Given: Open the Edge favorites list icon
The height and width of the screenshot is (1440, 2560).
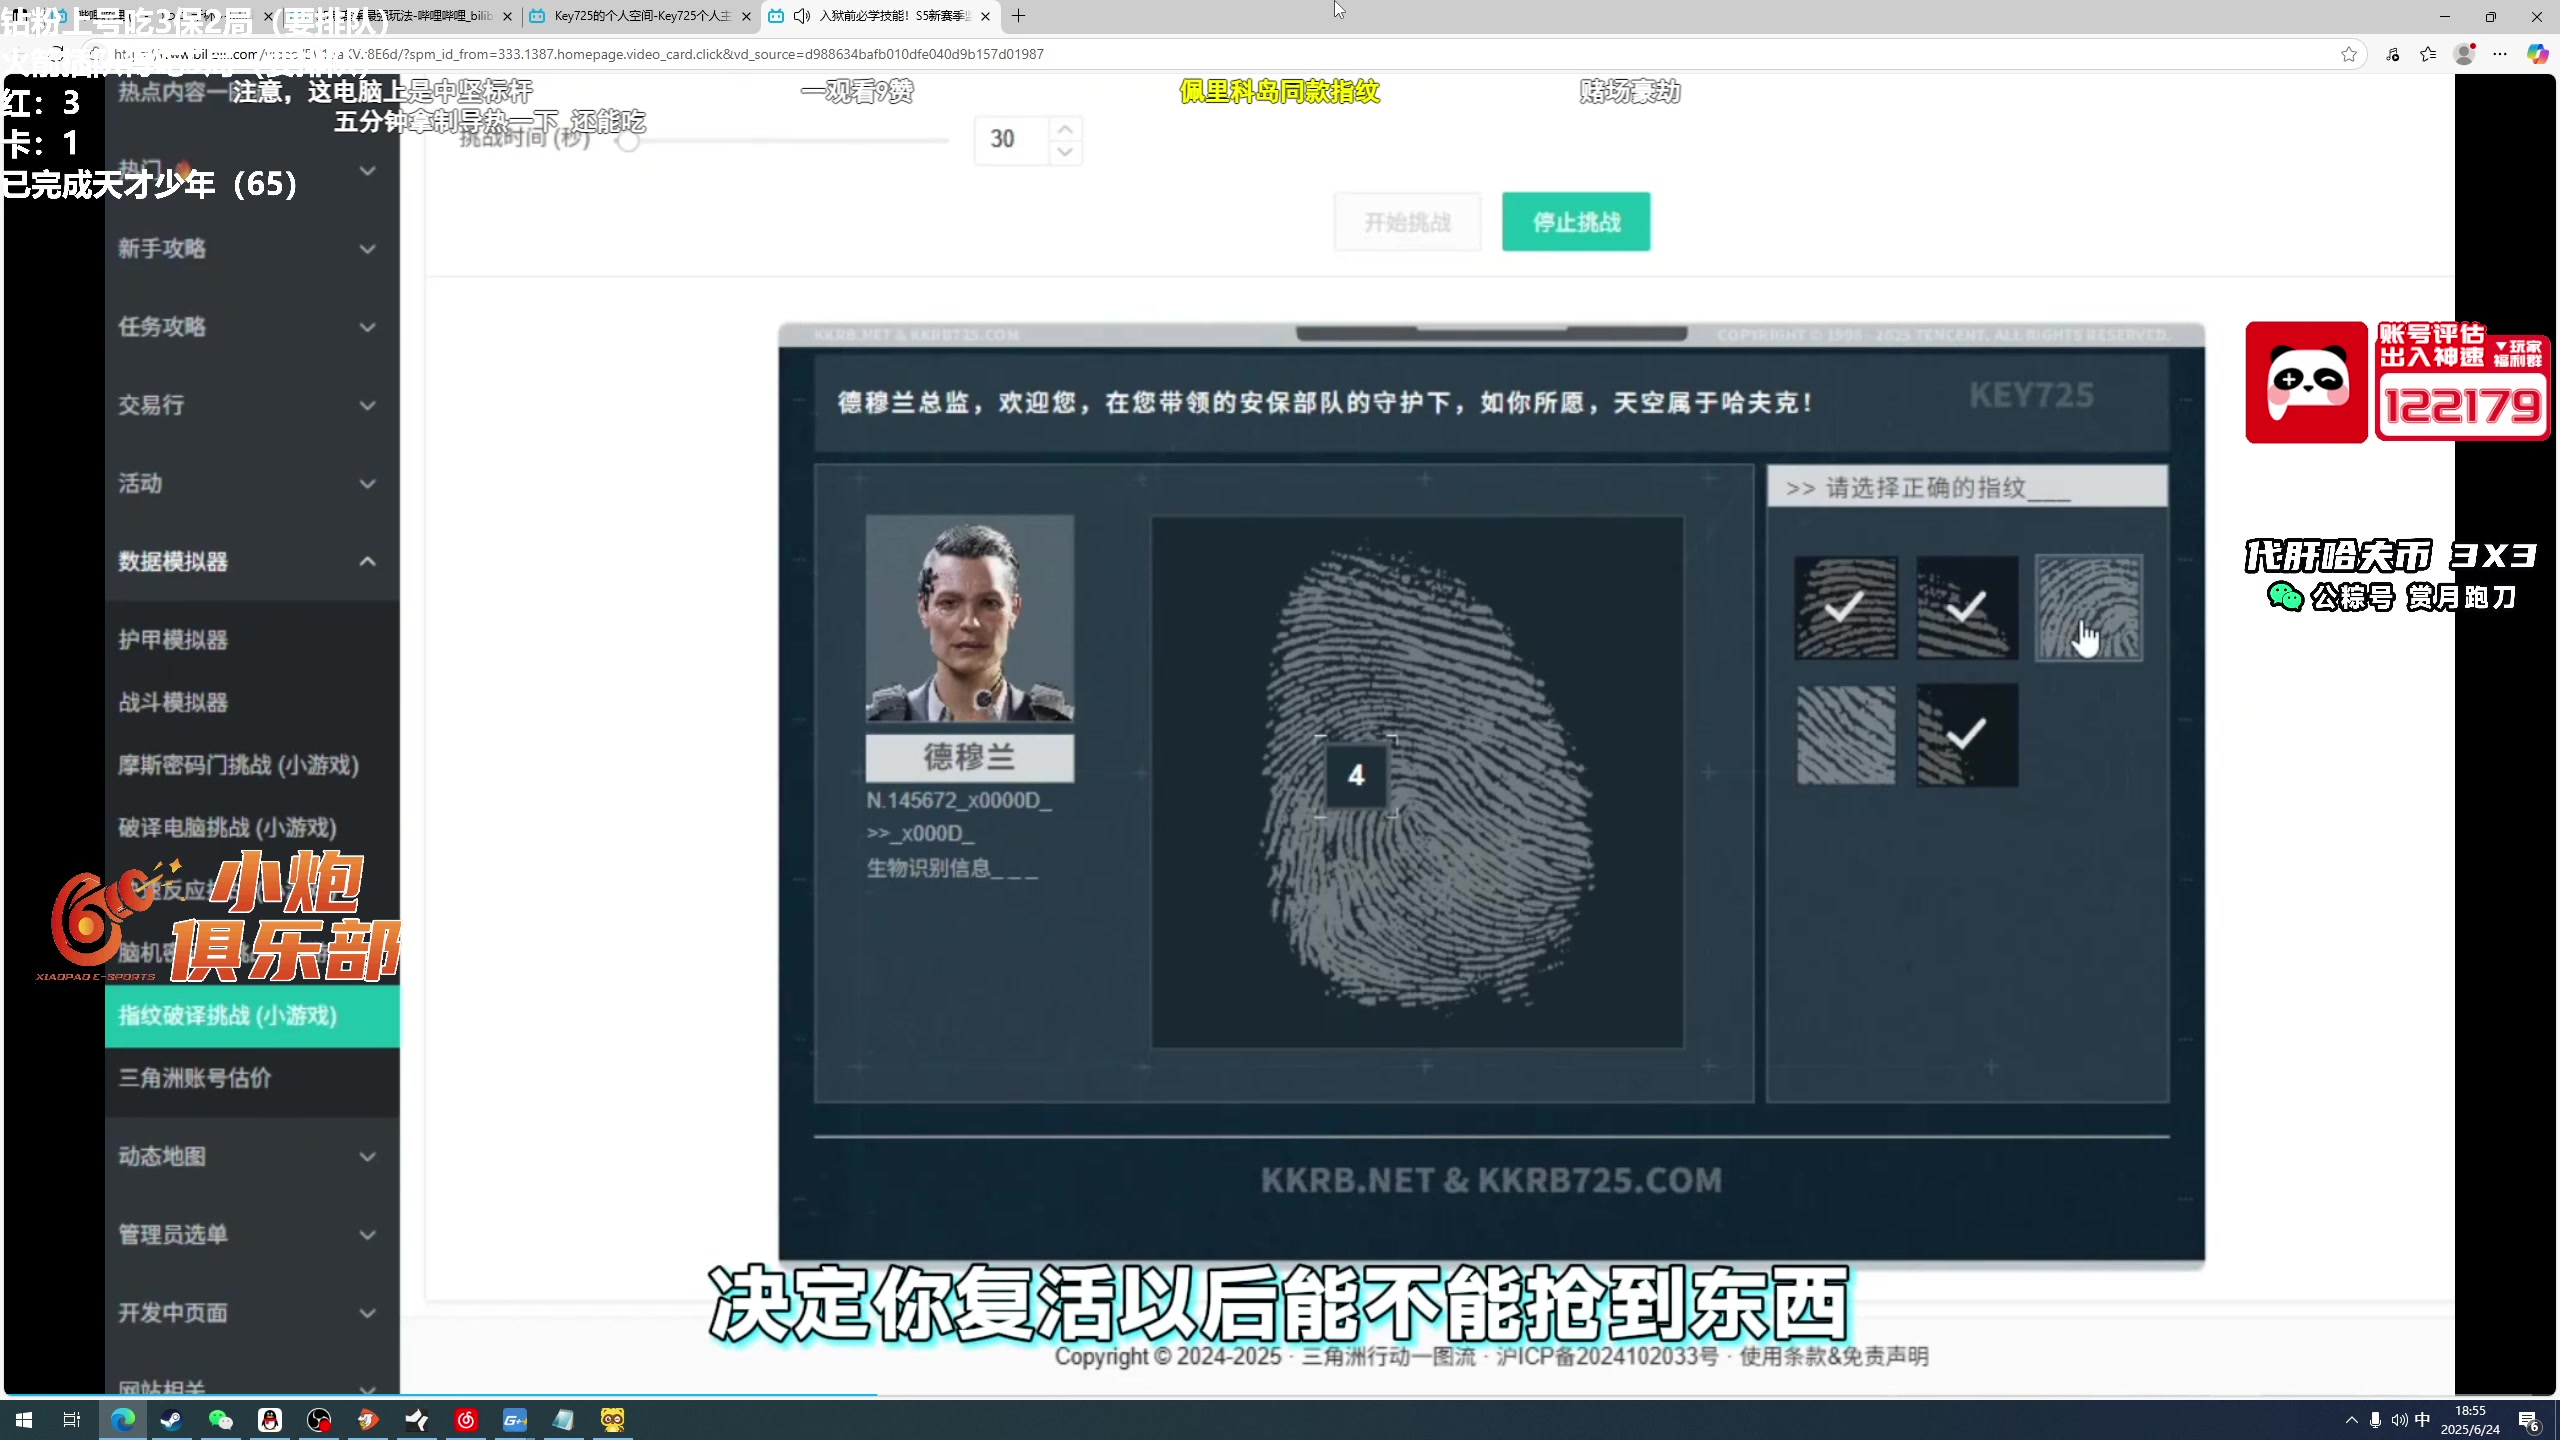Looking at the screenshot, I should click(x=2428, y=54).
